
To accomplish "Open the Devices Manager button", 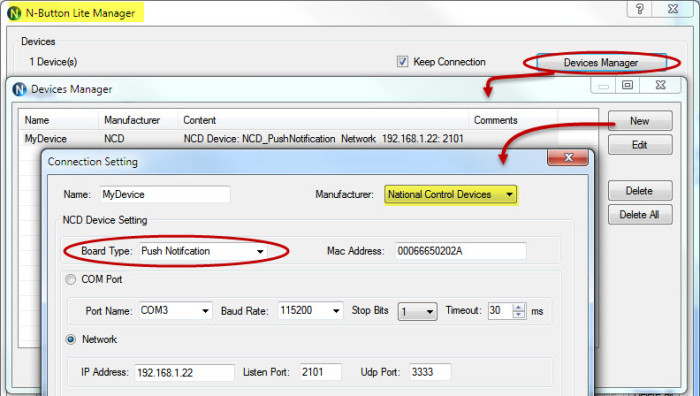I will [x=601, y=63].
